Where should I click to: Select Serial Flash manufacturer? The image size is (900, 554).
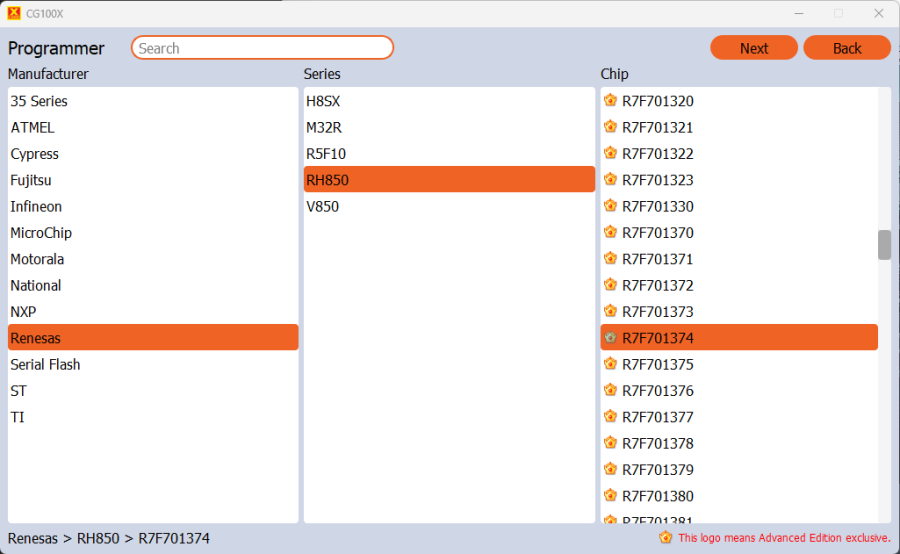point(45,365)
